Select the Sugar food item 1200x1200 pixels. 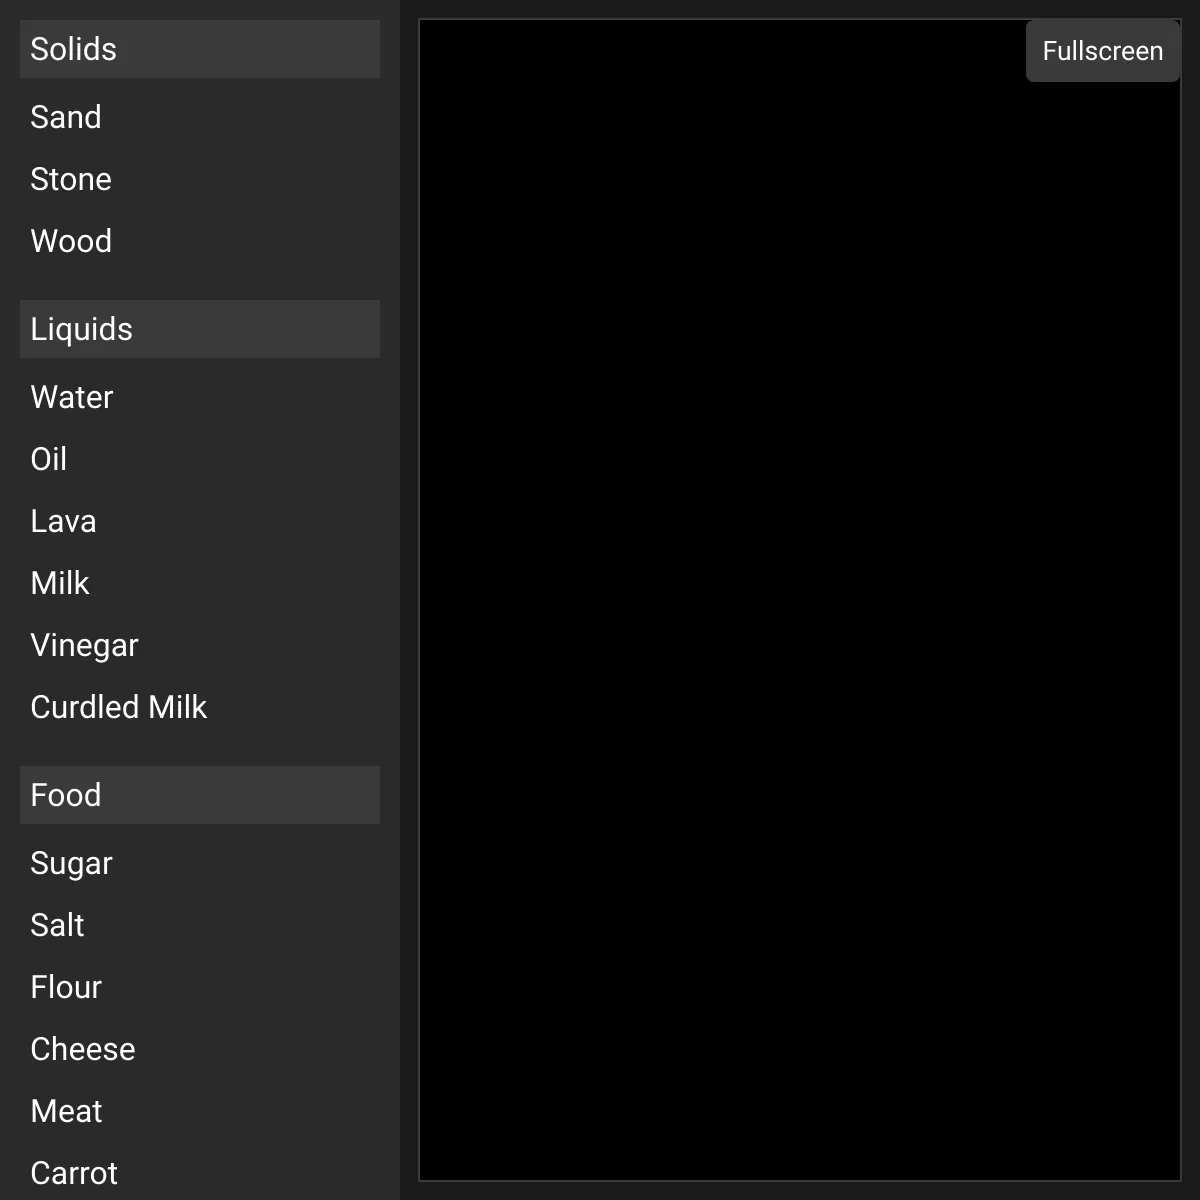(200, 863)
